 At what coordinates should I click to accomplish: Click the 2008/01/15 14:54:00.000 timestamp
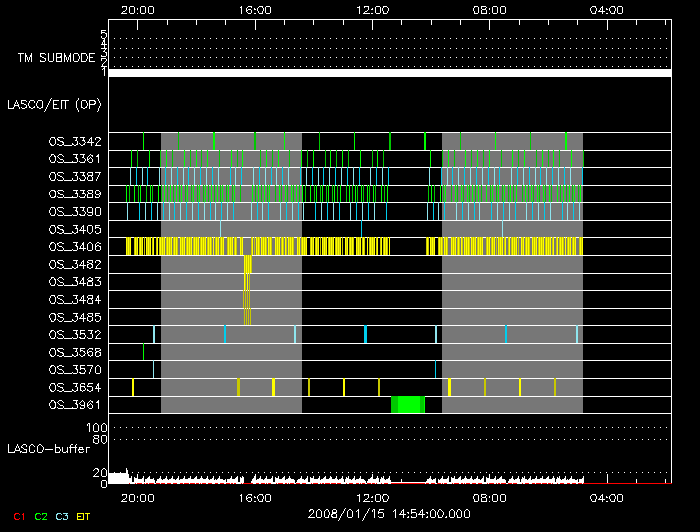click(389, 513)
